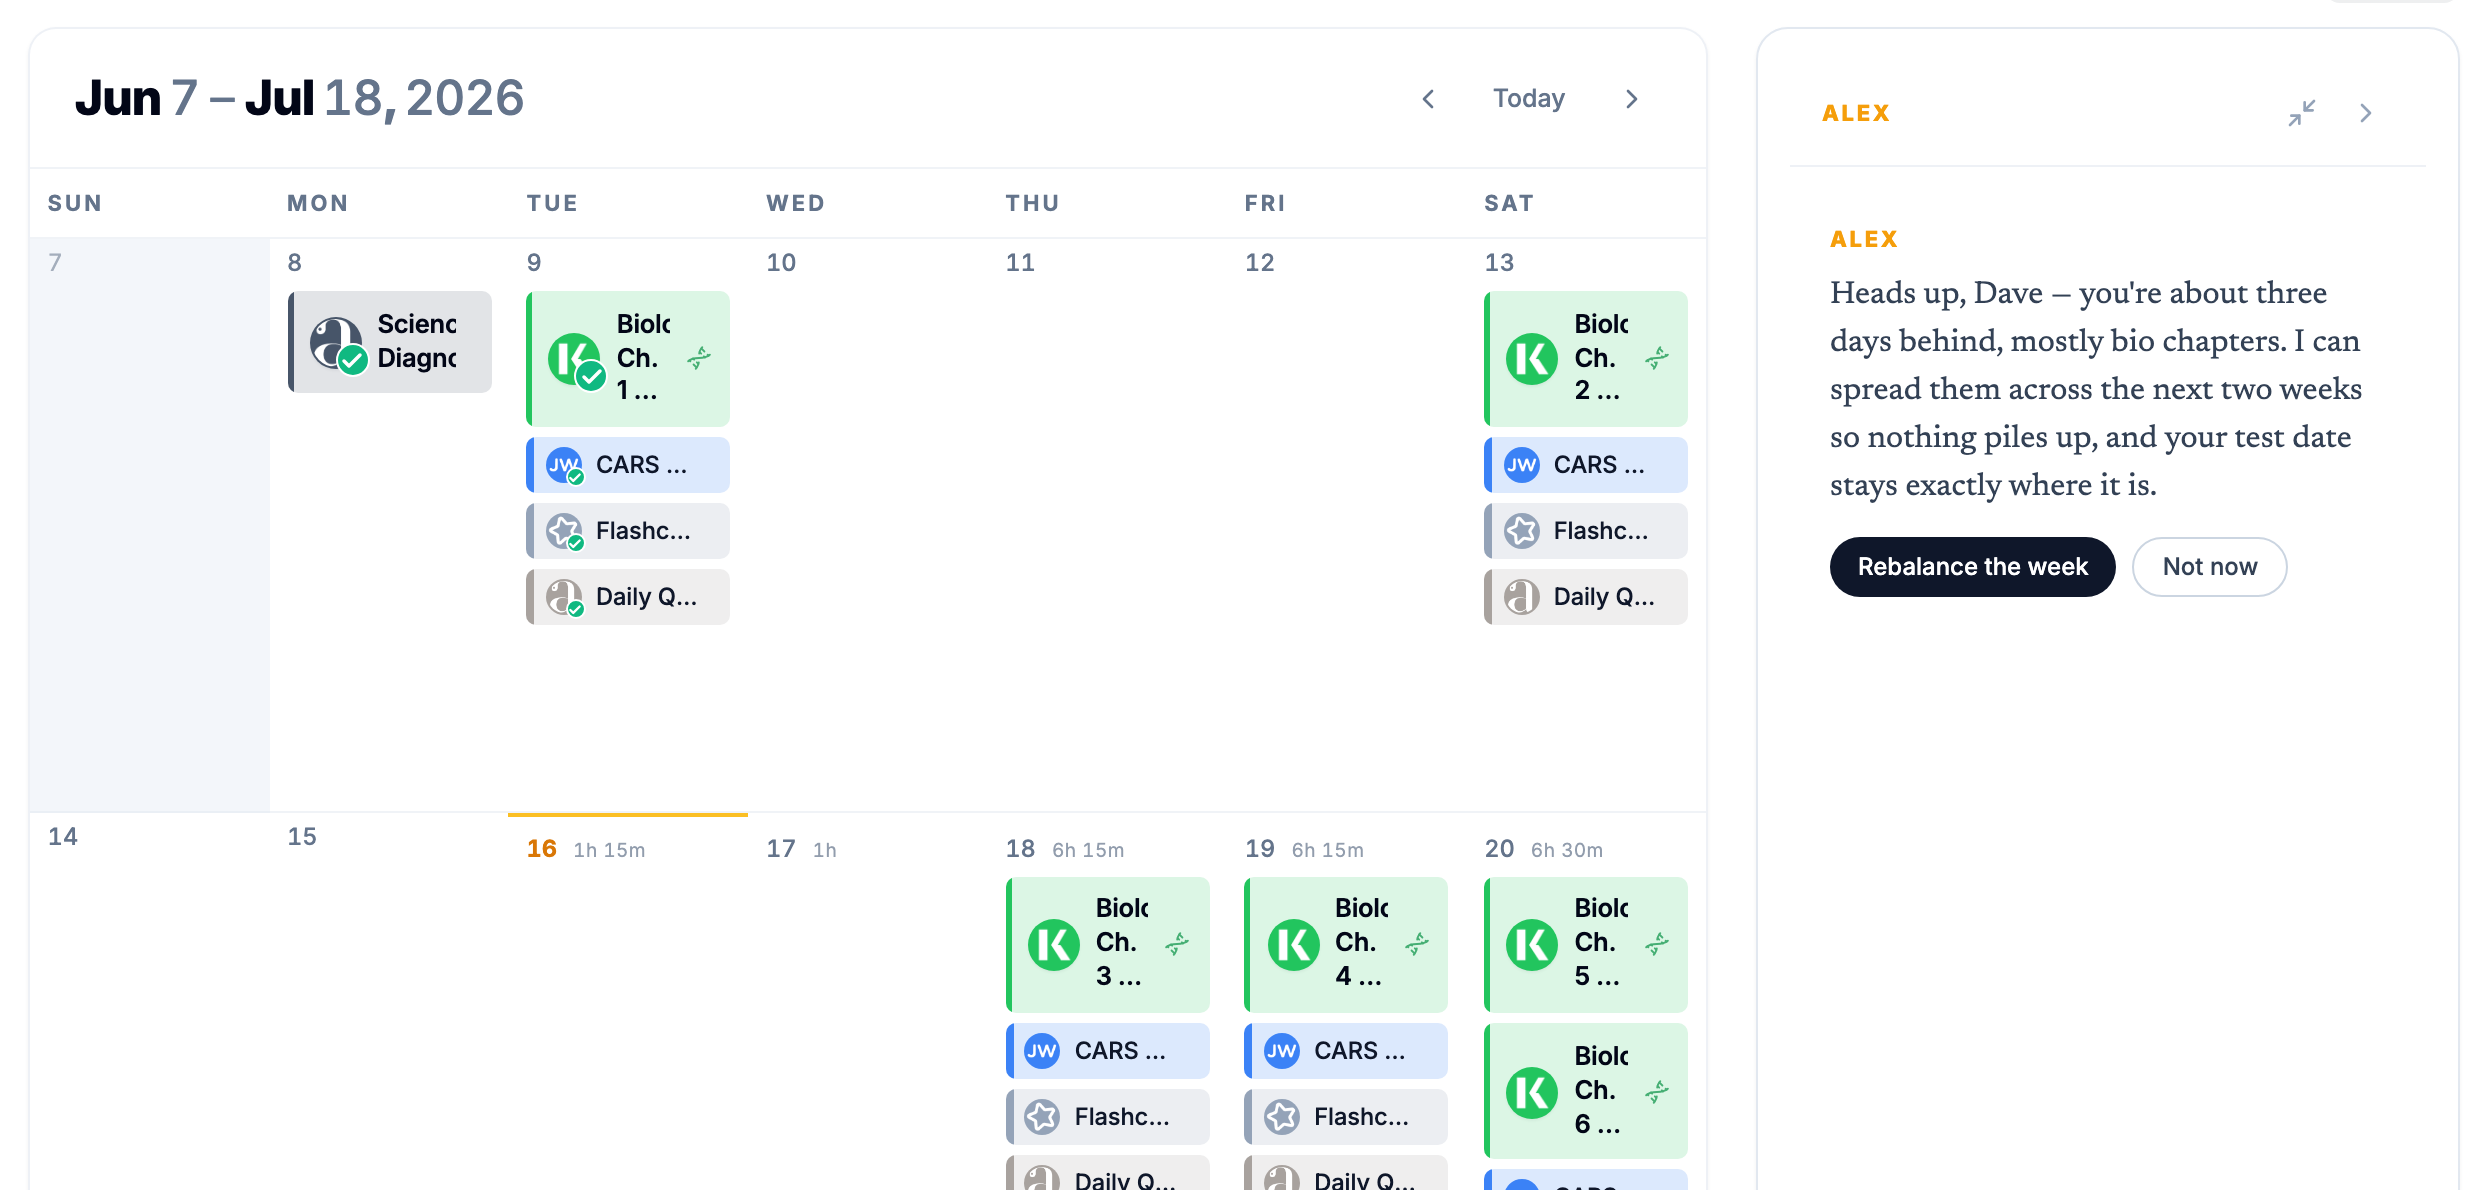Select date 15 in calendar
This screenshot has height=1190, width=2488.
[x=302, y=837]
